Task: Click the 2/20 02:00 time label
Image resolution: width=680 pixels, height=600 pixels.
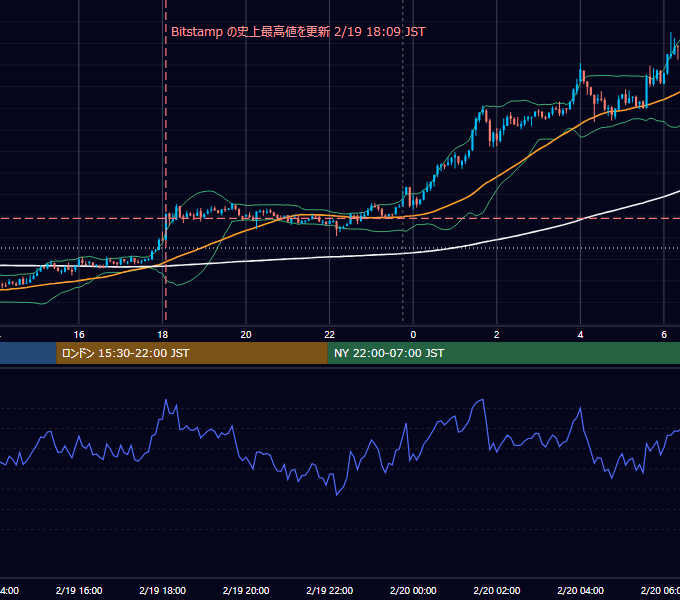Action: [497, 590]
